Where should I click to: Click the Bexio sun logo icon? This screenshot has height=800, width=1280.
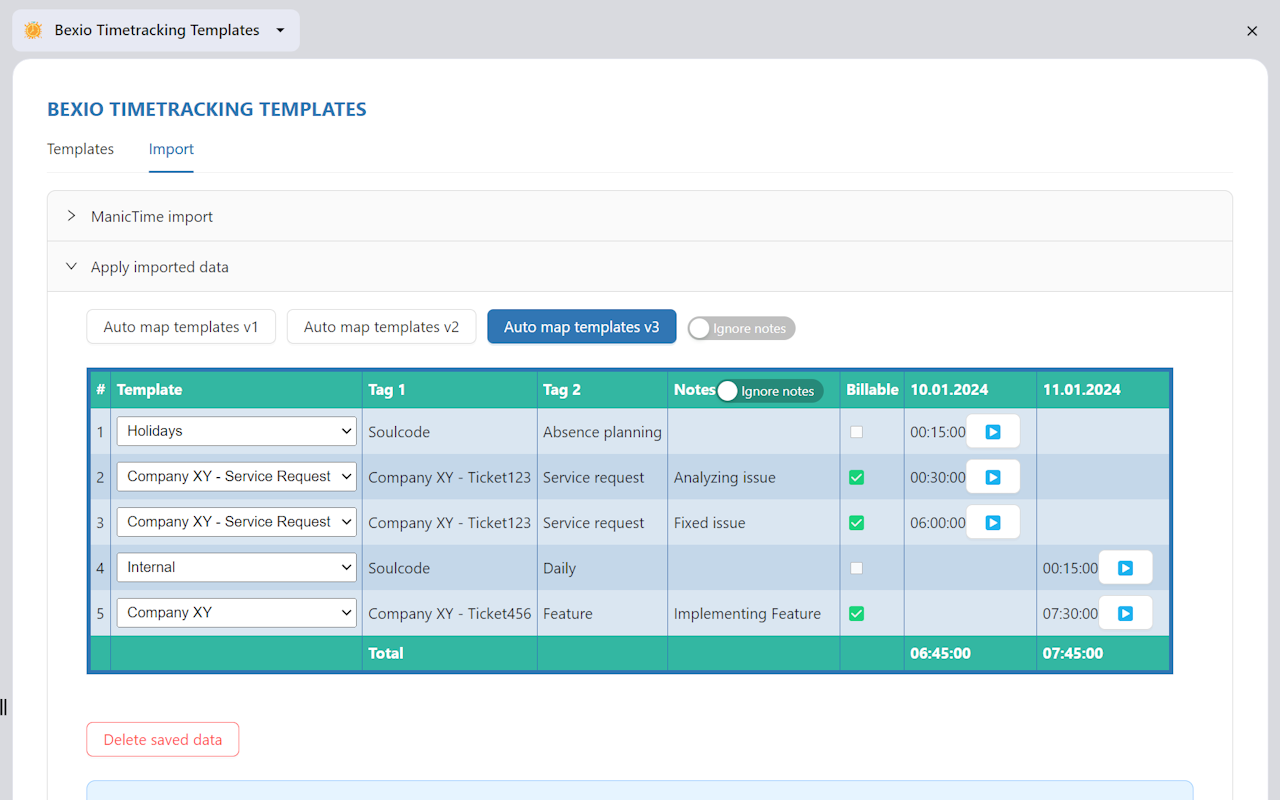tap(33, 30)
